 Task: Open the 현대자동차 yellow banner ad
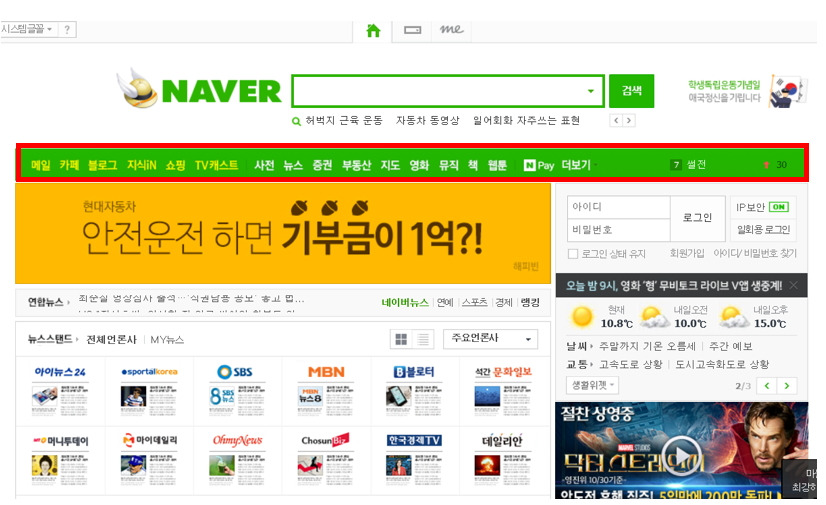point(283,233)
